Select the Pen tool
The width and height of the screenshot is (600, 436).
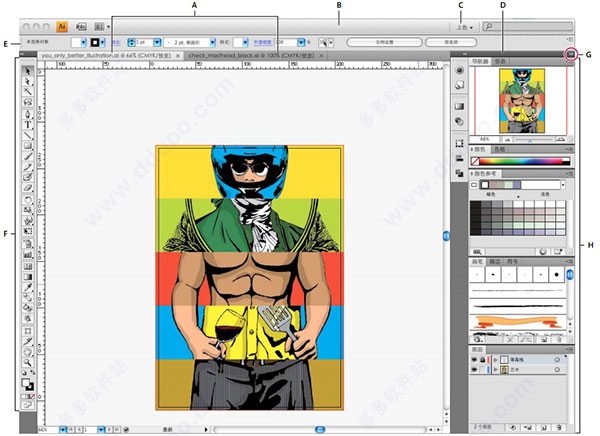click(28, 114)
